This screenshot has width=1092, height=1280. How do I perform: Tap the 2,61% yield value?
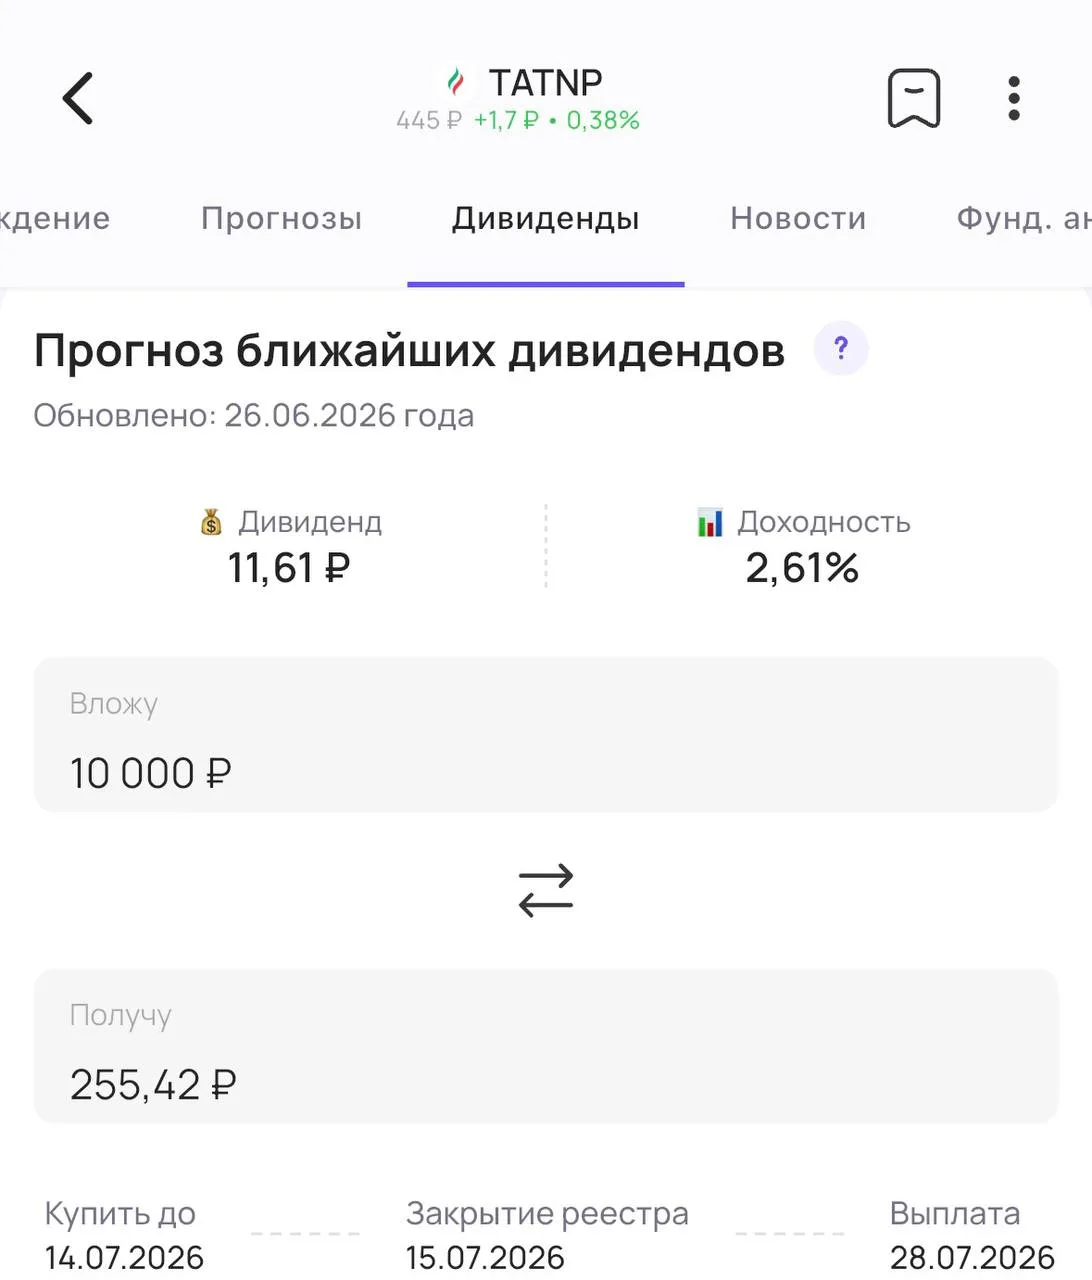(x=802, y=568)
